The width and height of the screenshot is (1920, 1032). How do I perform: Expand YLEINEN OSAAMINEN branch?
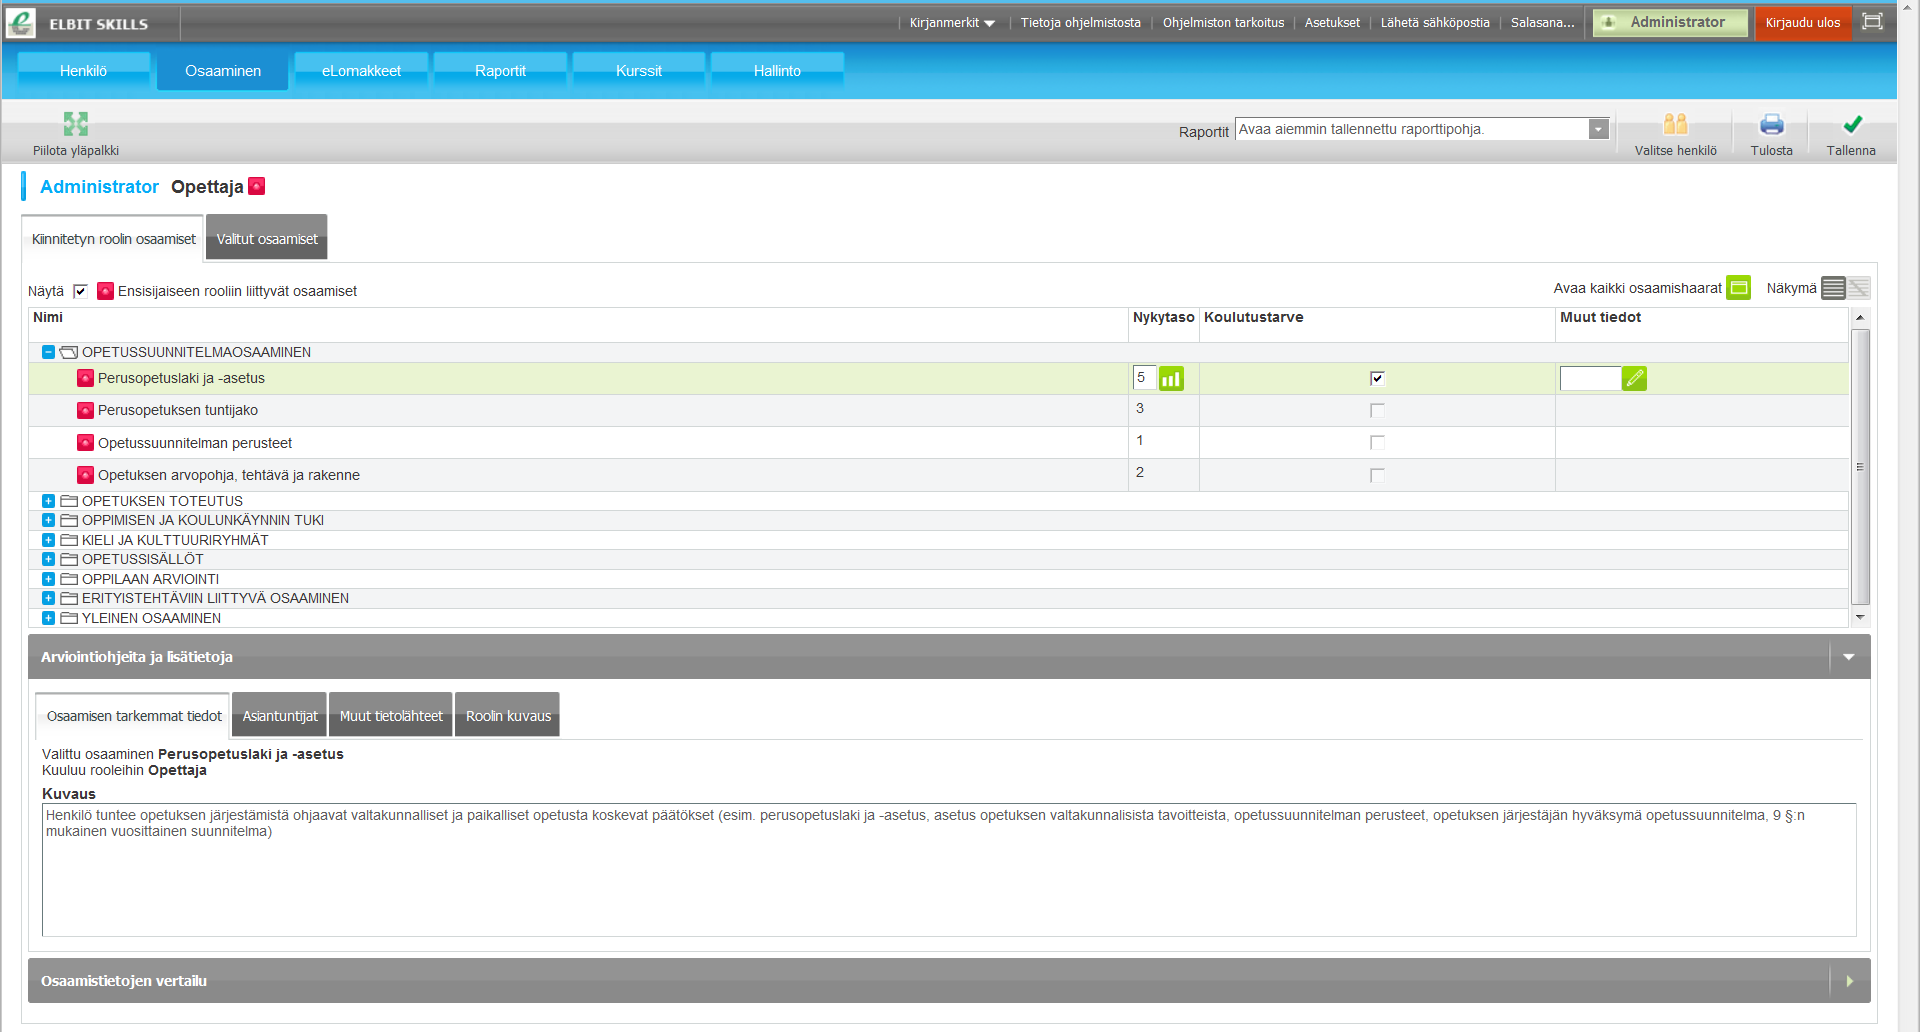[48, 618]
